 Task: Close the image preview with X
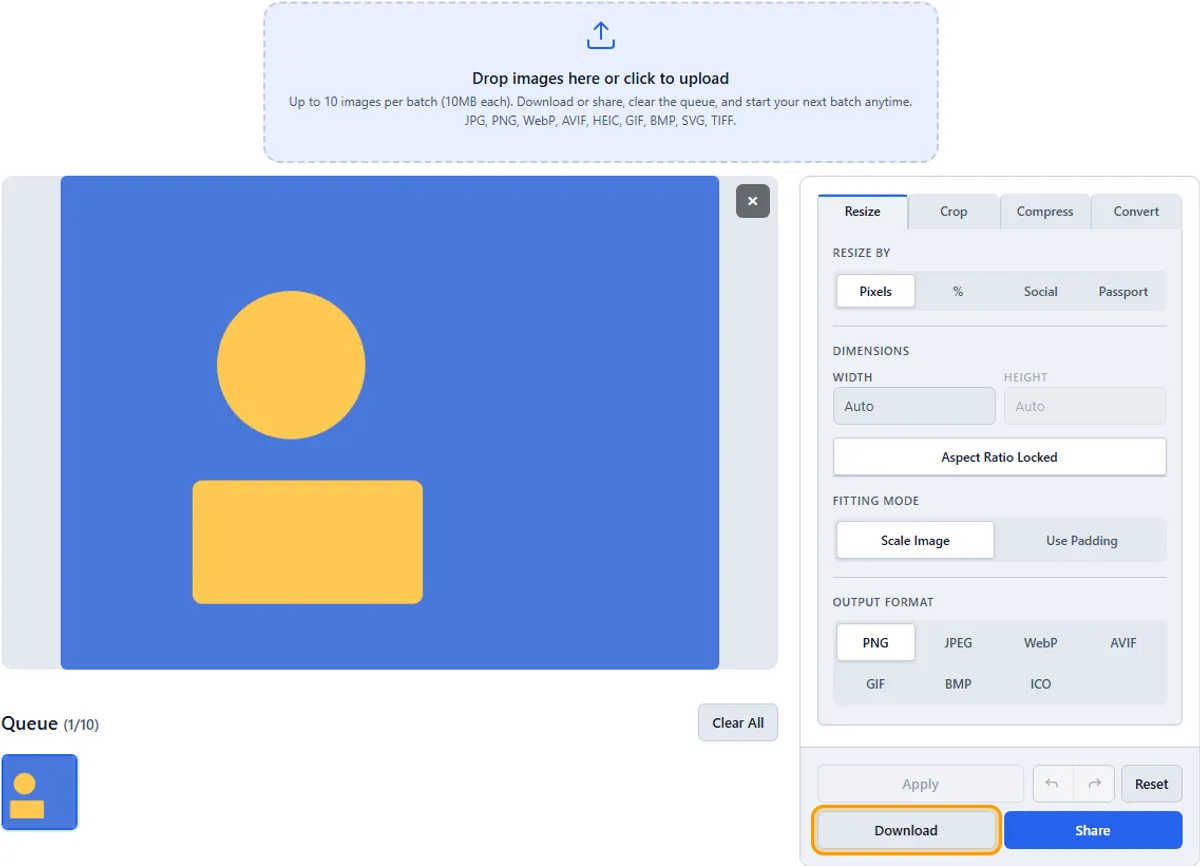[x=753, y=201]
